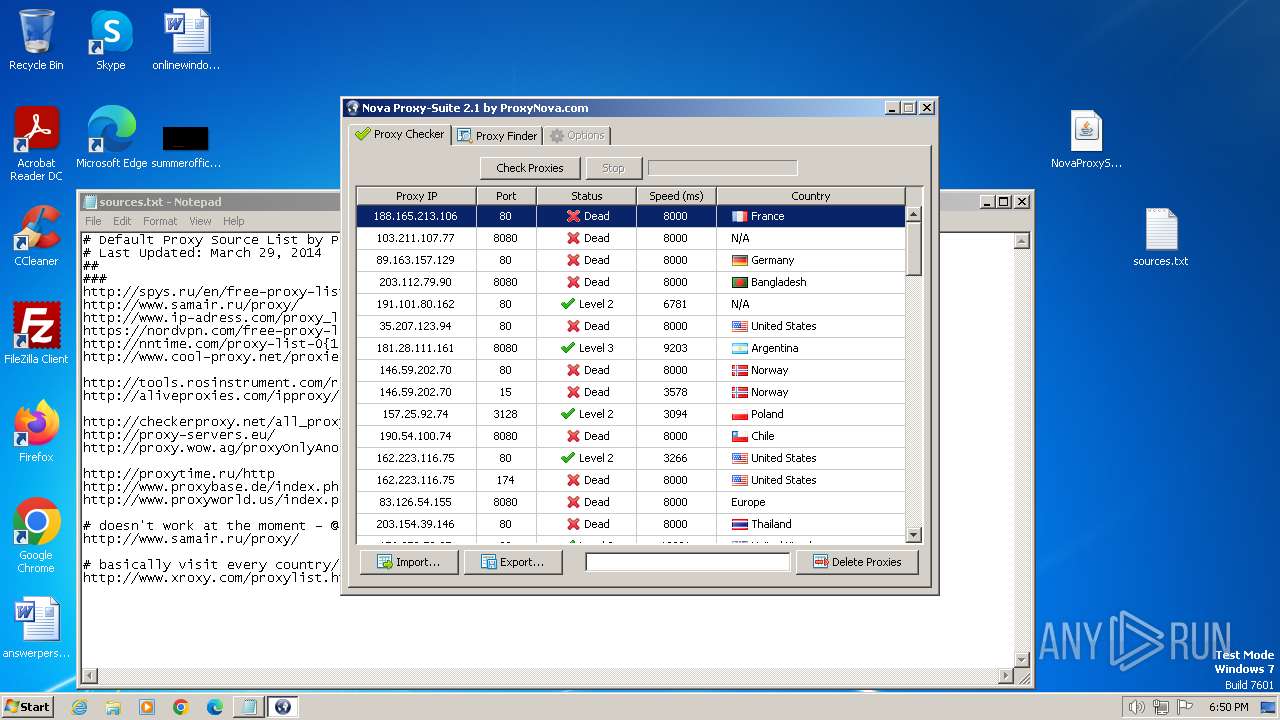
Task: Click Nova Proxy-Suite taskbar button
Action: 282,707
